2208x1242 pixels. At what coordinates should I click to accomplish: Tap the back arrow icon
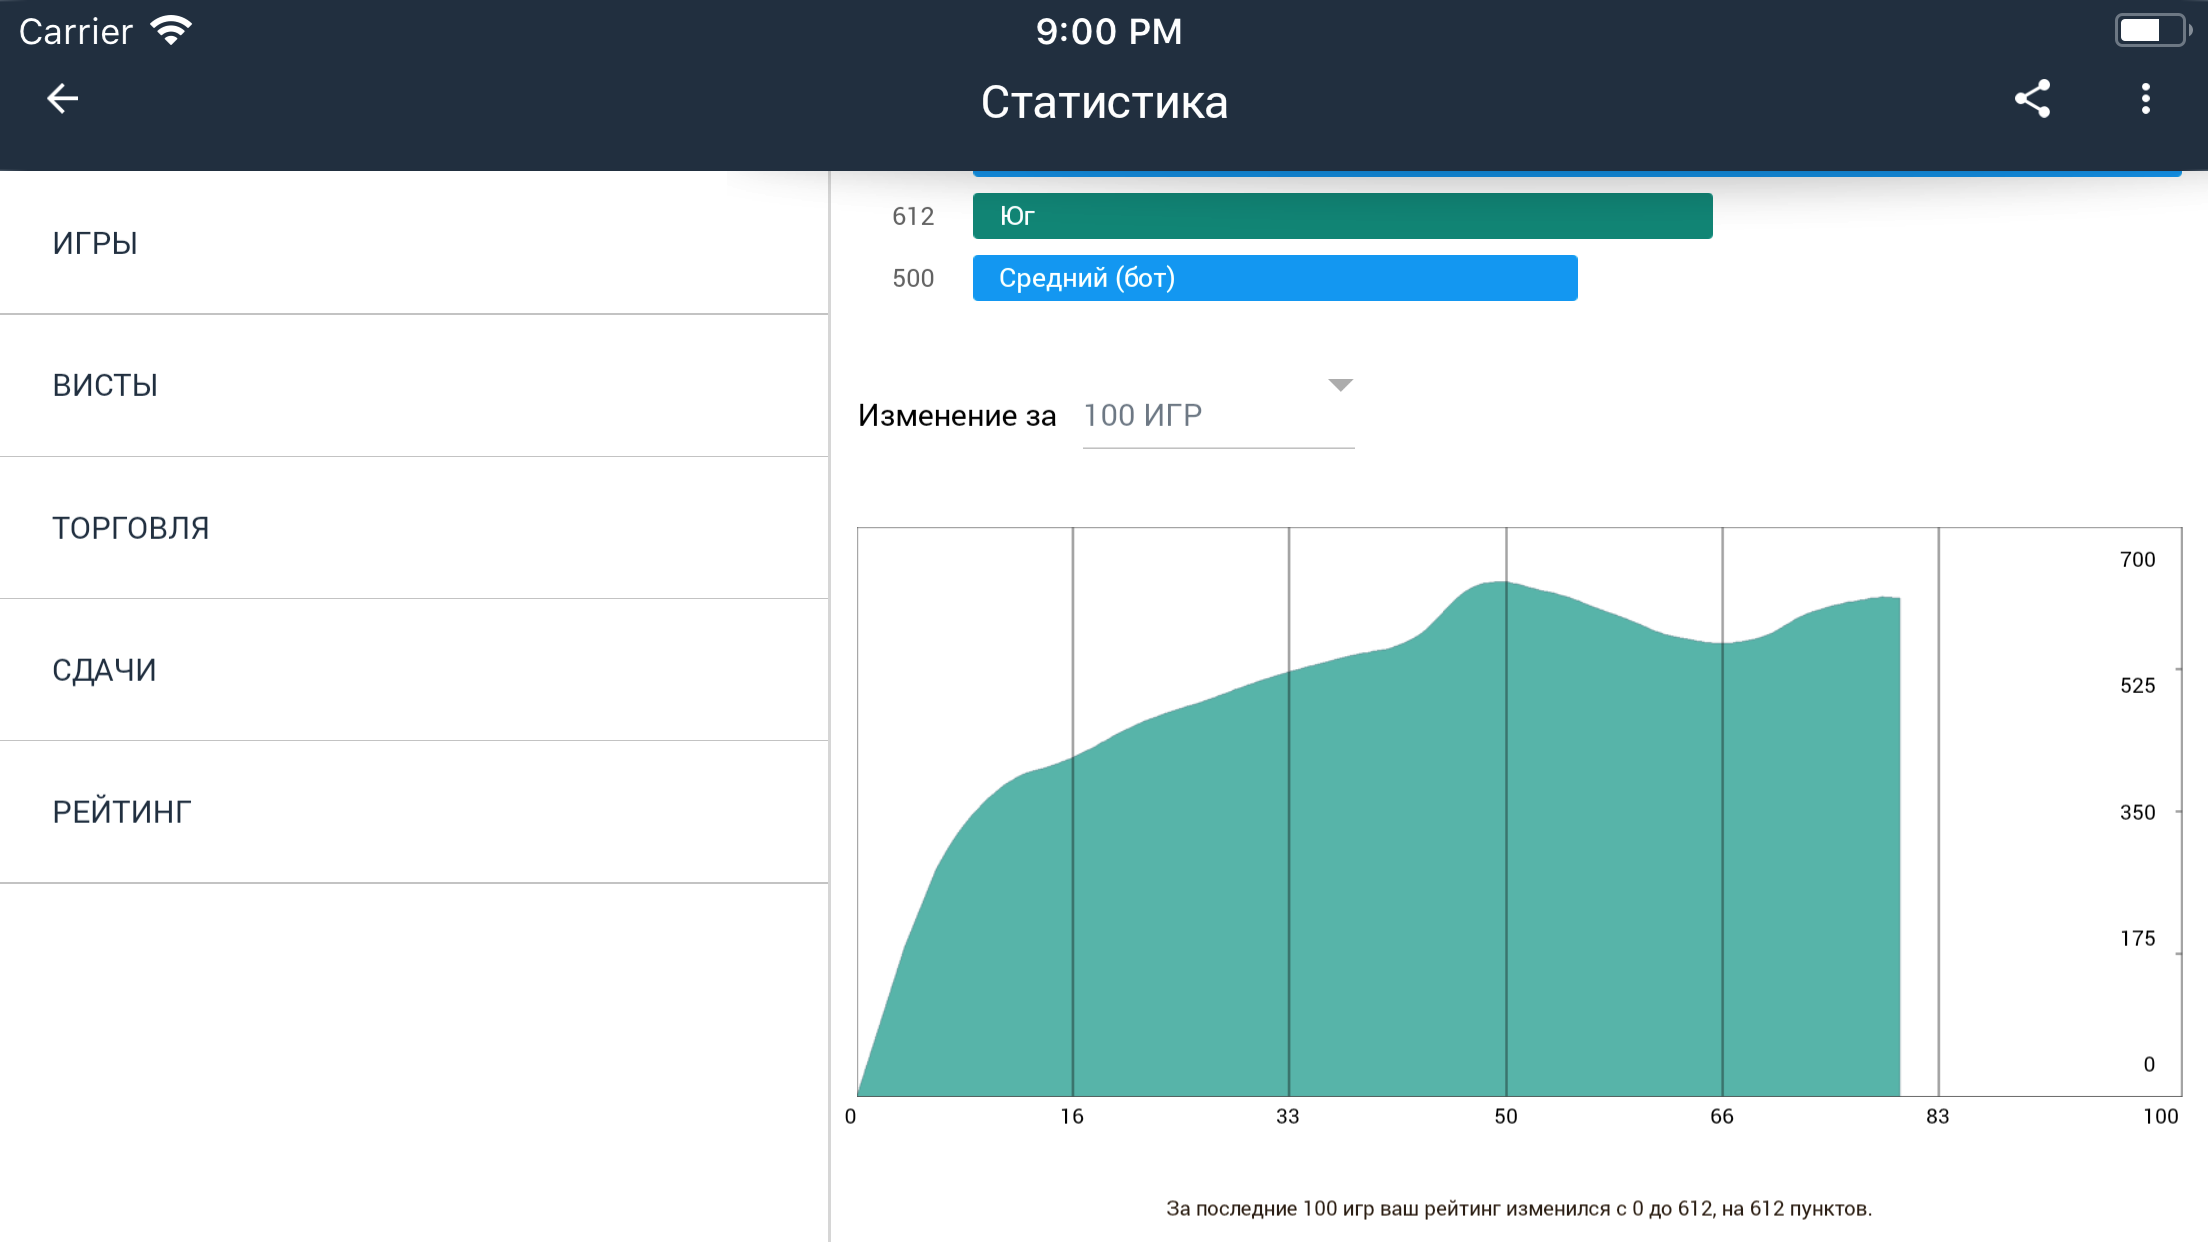point(62,99)
